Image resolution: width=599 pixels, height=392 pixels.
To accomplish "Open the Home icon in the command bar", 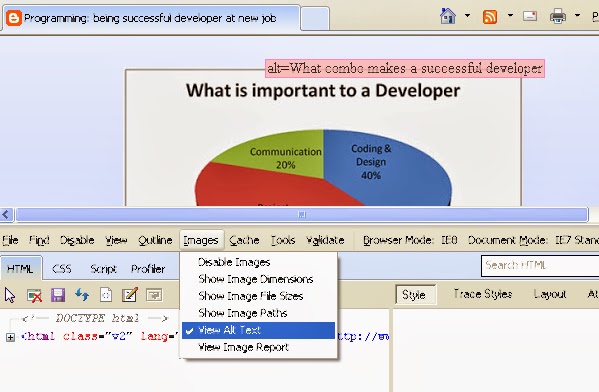I will 448,16.
